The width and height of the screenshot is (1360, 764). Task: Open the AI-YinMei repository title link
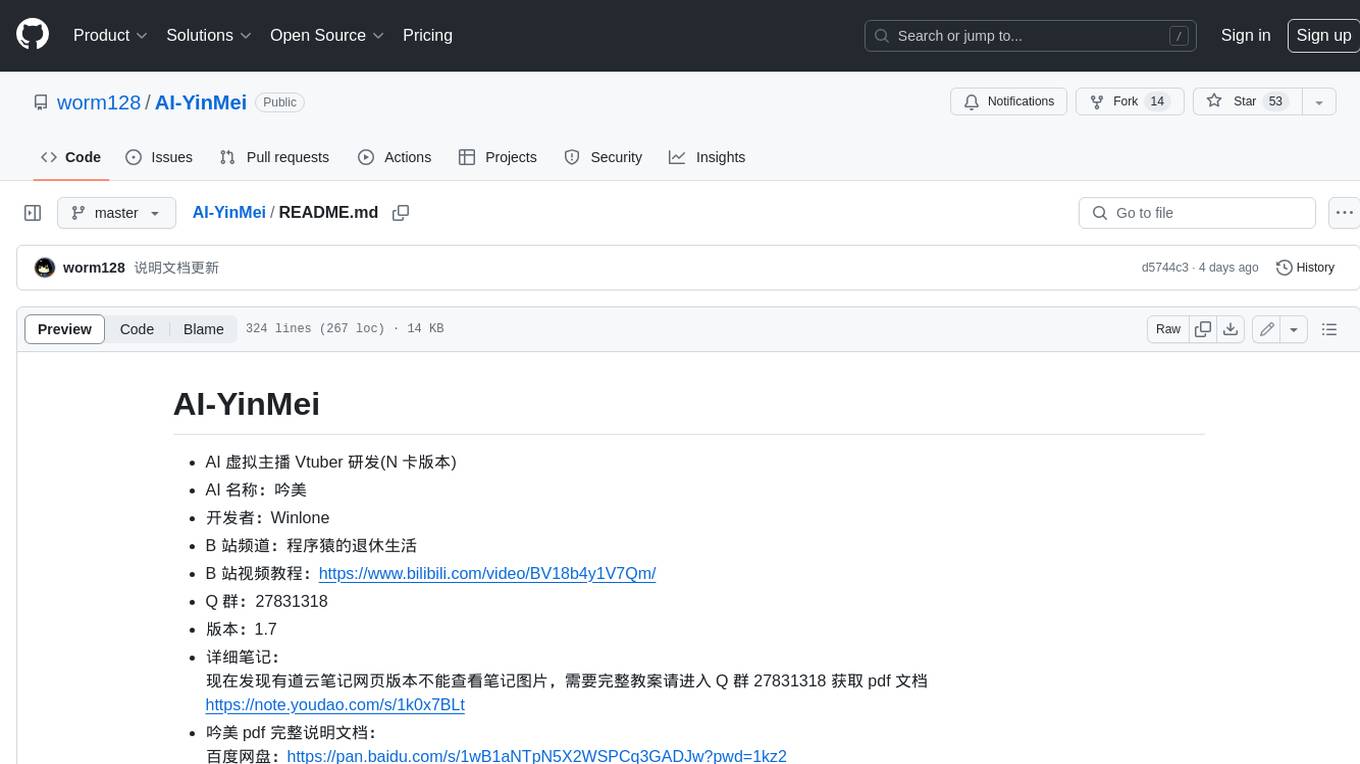pyautogui.click(x=201, y=102)
